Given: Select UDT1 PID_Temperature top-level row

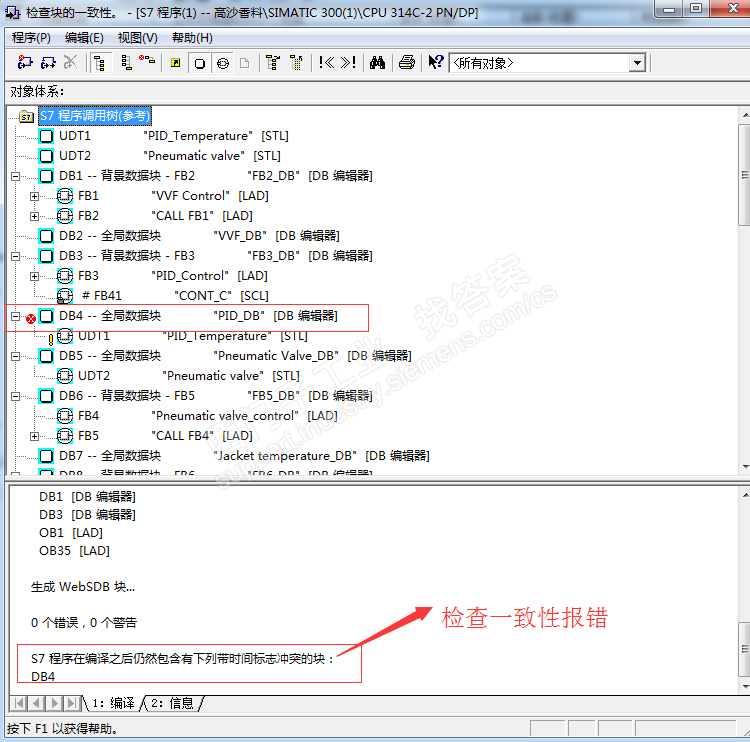Looking at the screenshot, I should pyautogui.click(x=173, y=136).
